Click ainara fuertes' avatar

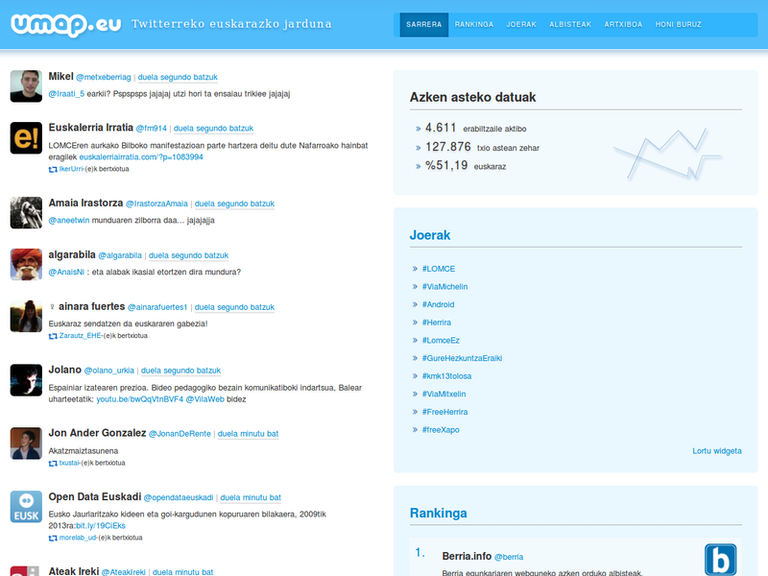pyautogui.click(x=26, y=316)
